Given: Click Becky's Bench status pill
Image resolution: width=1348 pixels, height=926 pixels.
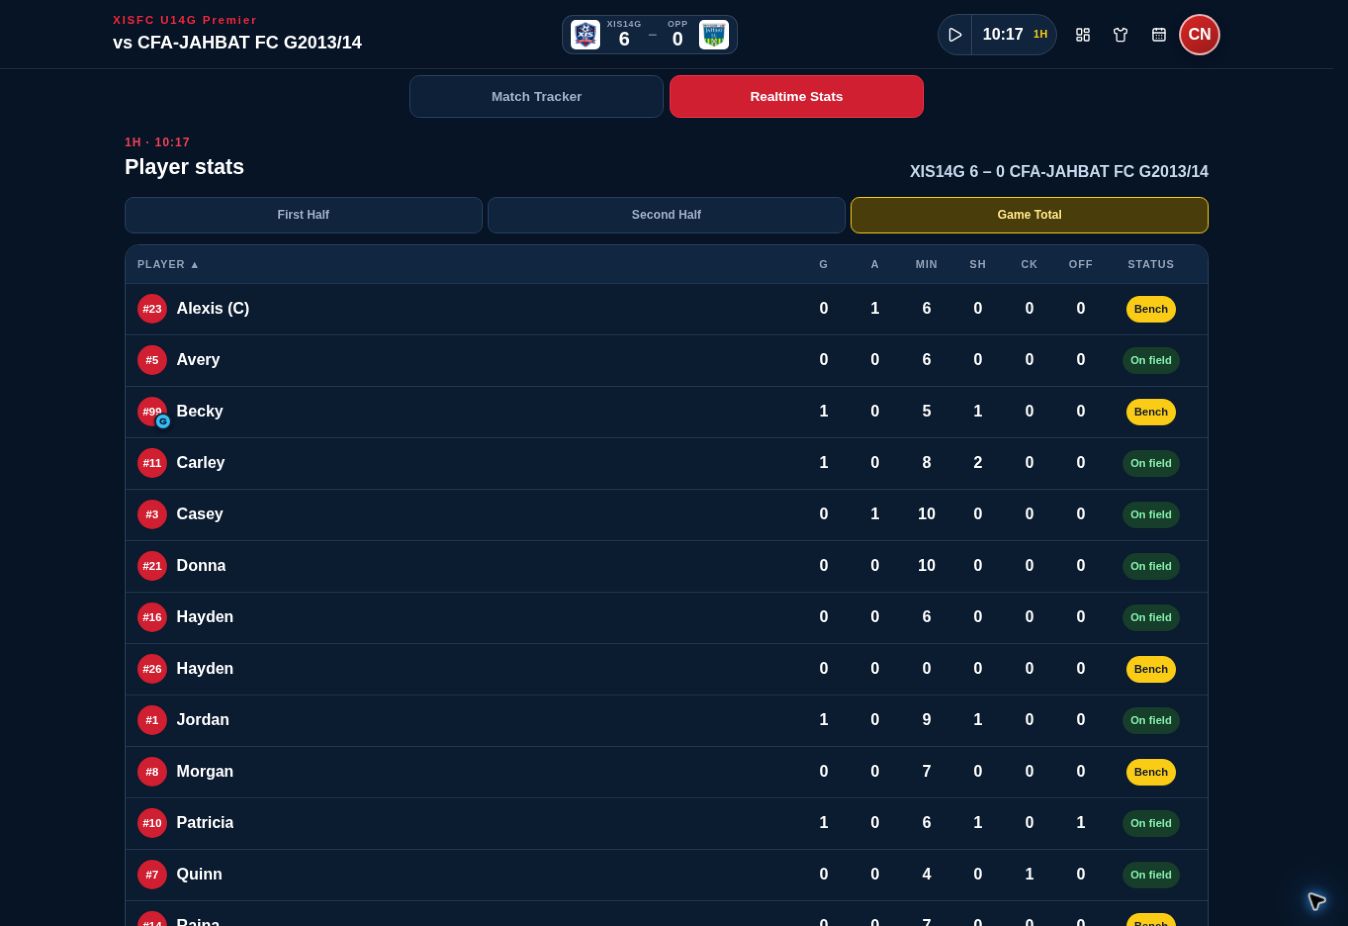Looking at the screenshot, I should pos(1151,412).
